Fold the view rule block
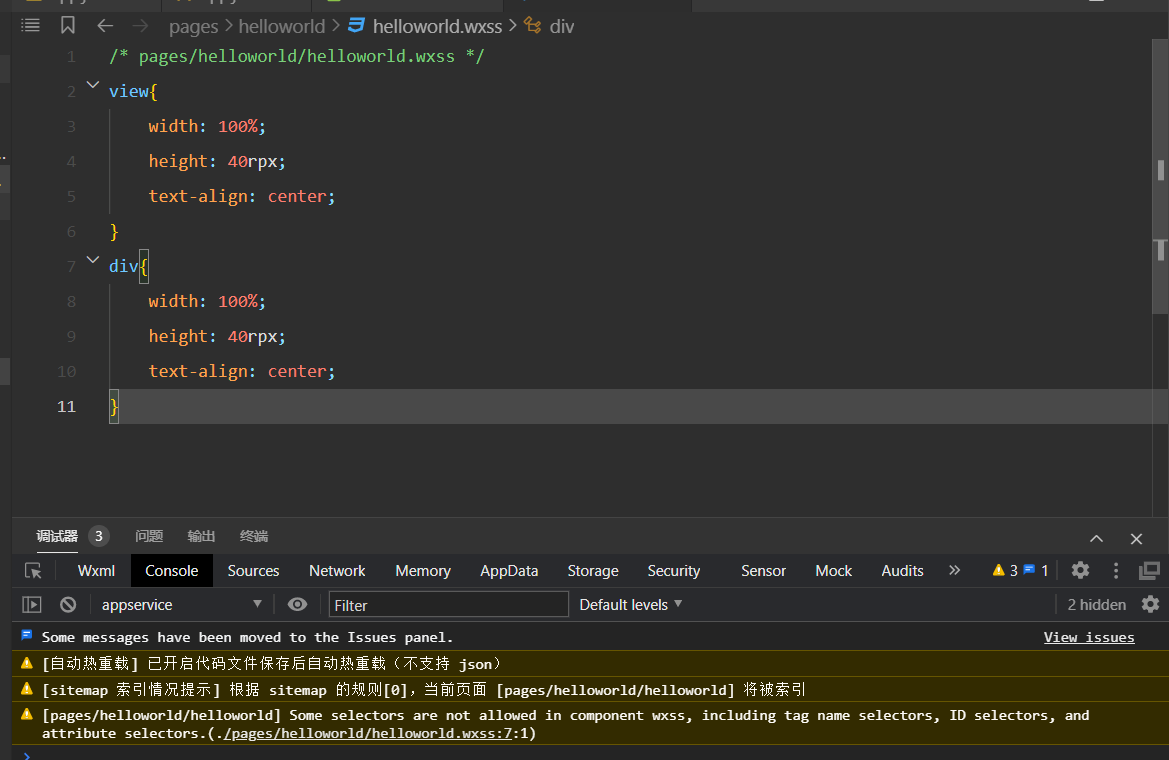This screenshot has height=760, width=1169. (x=93, y=86)
